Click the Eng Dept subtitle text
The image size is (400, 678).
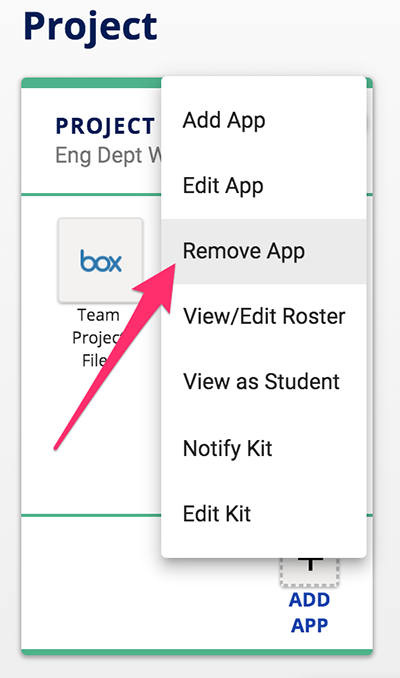pyautogui.click(x=108, y=156)
